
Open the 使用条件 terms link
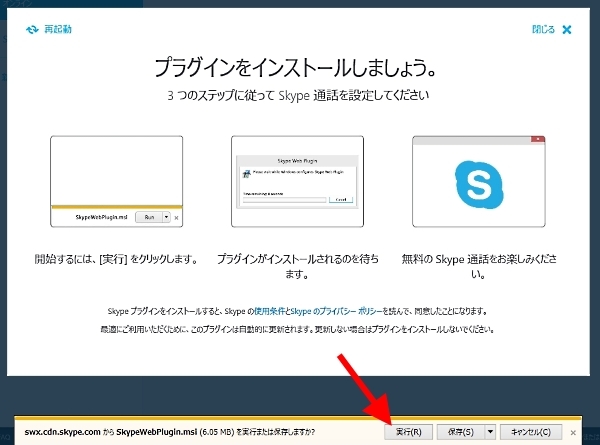(x=270, y=311)
